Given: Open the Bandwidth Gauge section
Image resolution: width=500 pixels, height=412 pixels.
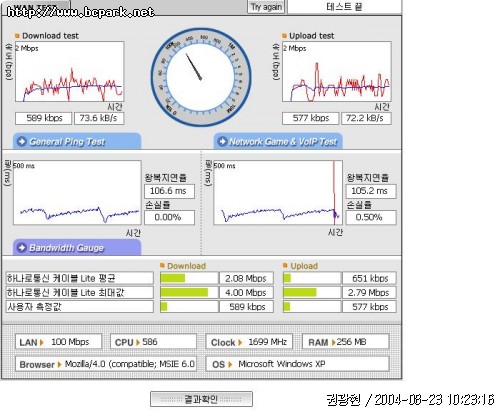Looking at the screenshot, I should click(77, 248).
